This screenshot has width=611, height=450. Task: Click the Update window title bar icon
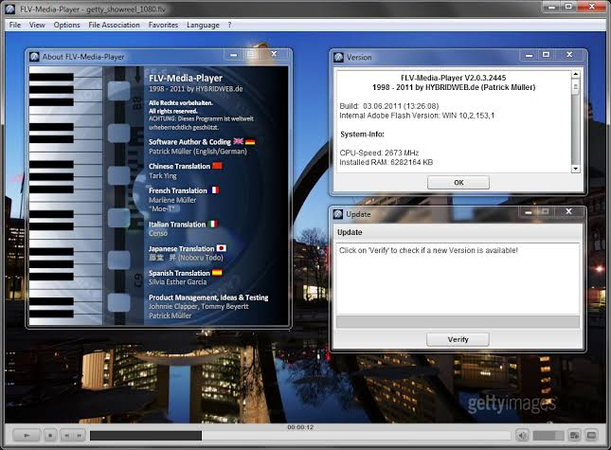tap(338, 214)
